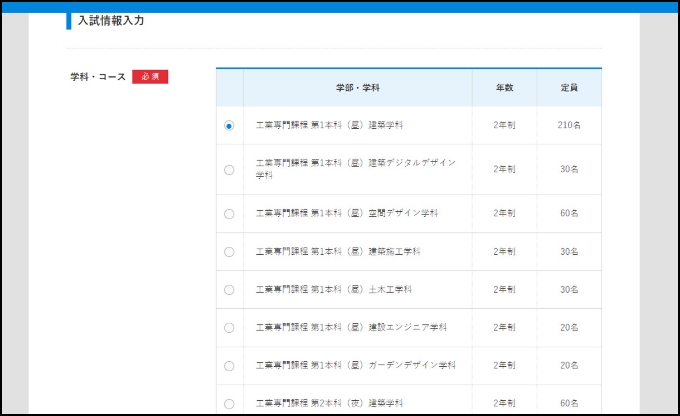Click the 空間デザイン学科 course name text
Viewport: 680px width, 416px height.
point(346,214)
